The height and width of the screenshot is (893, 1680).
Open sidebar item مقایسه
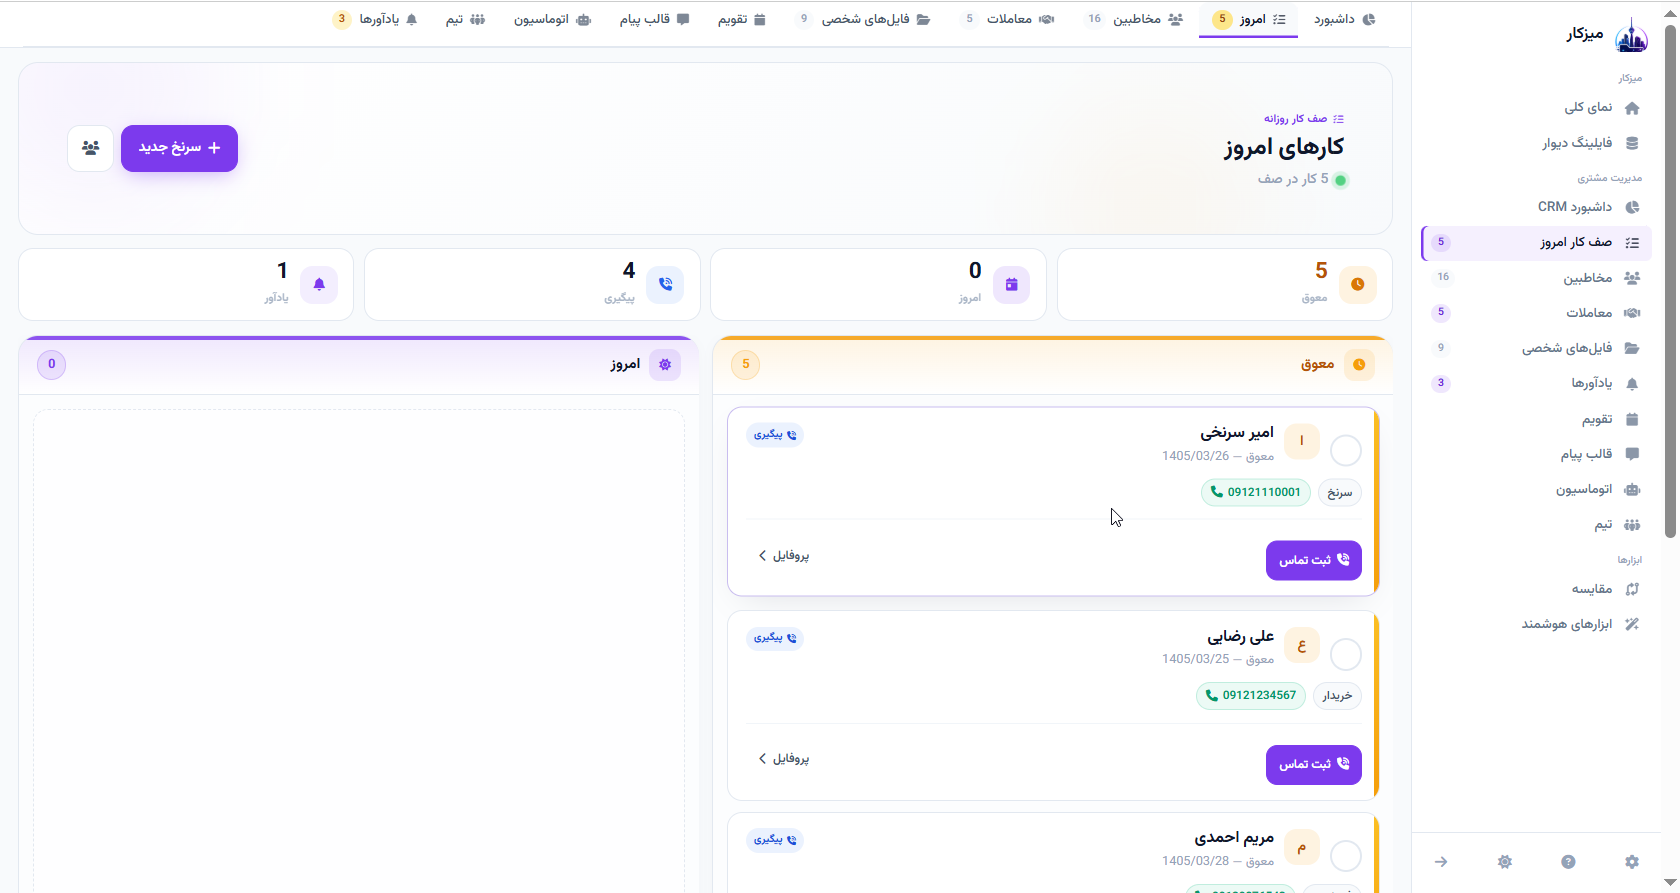point(1536,589)
